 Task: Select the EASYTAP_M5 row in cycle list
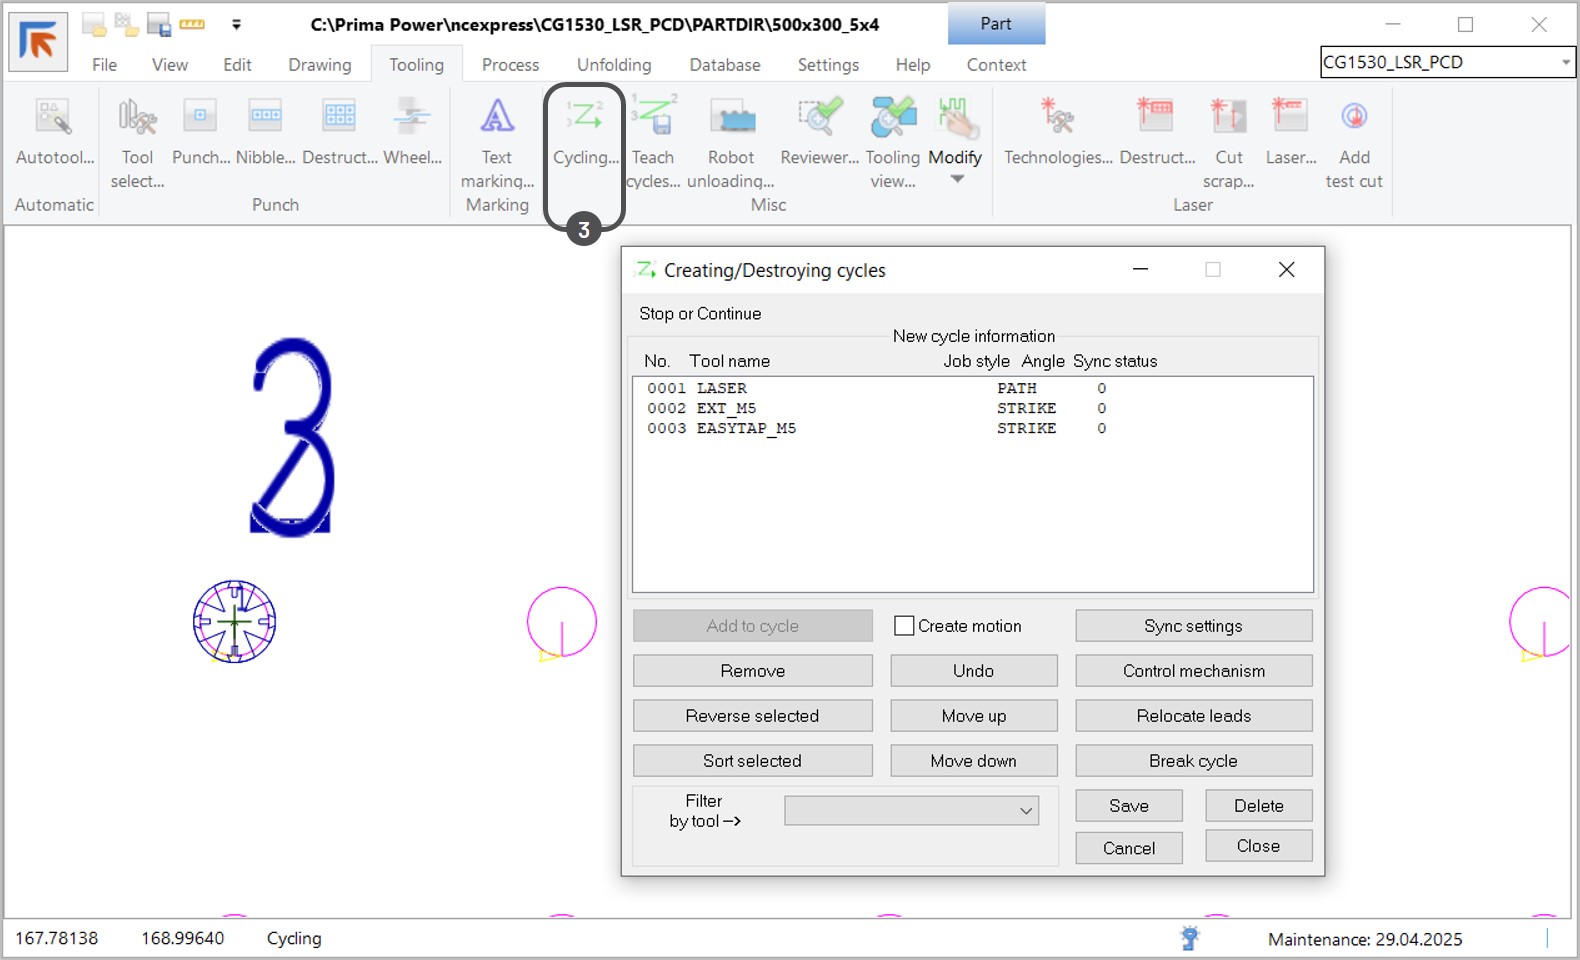[746, 428]
